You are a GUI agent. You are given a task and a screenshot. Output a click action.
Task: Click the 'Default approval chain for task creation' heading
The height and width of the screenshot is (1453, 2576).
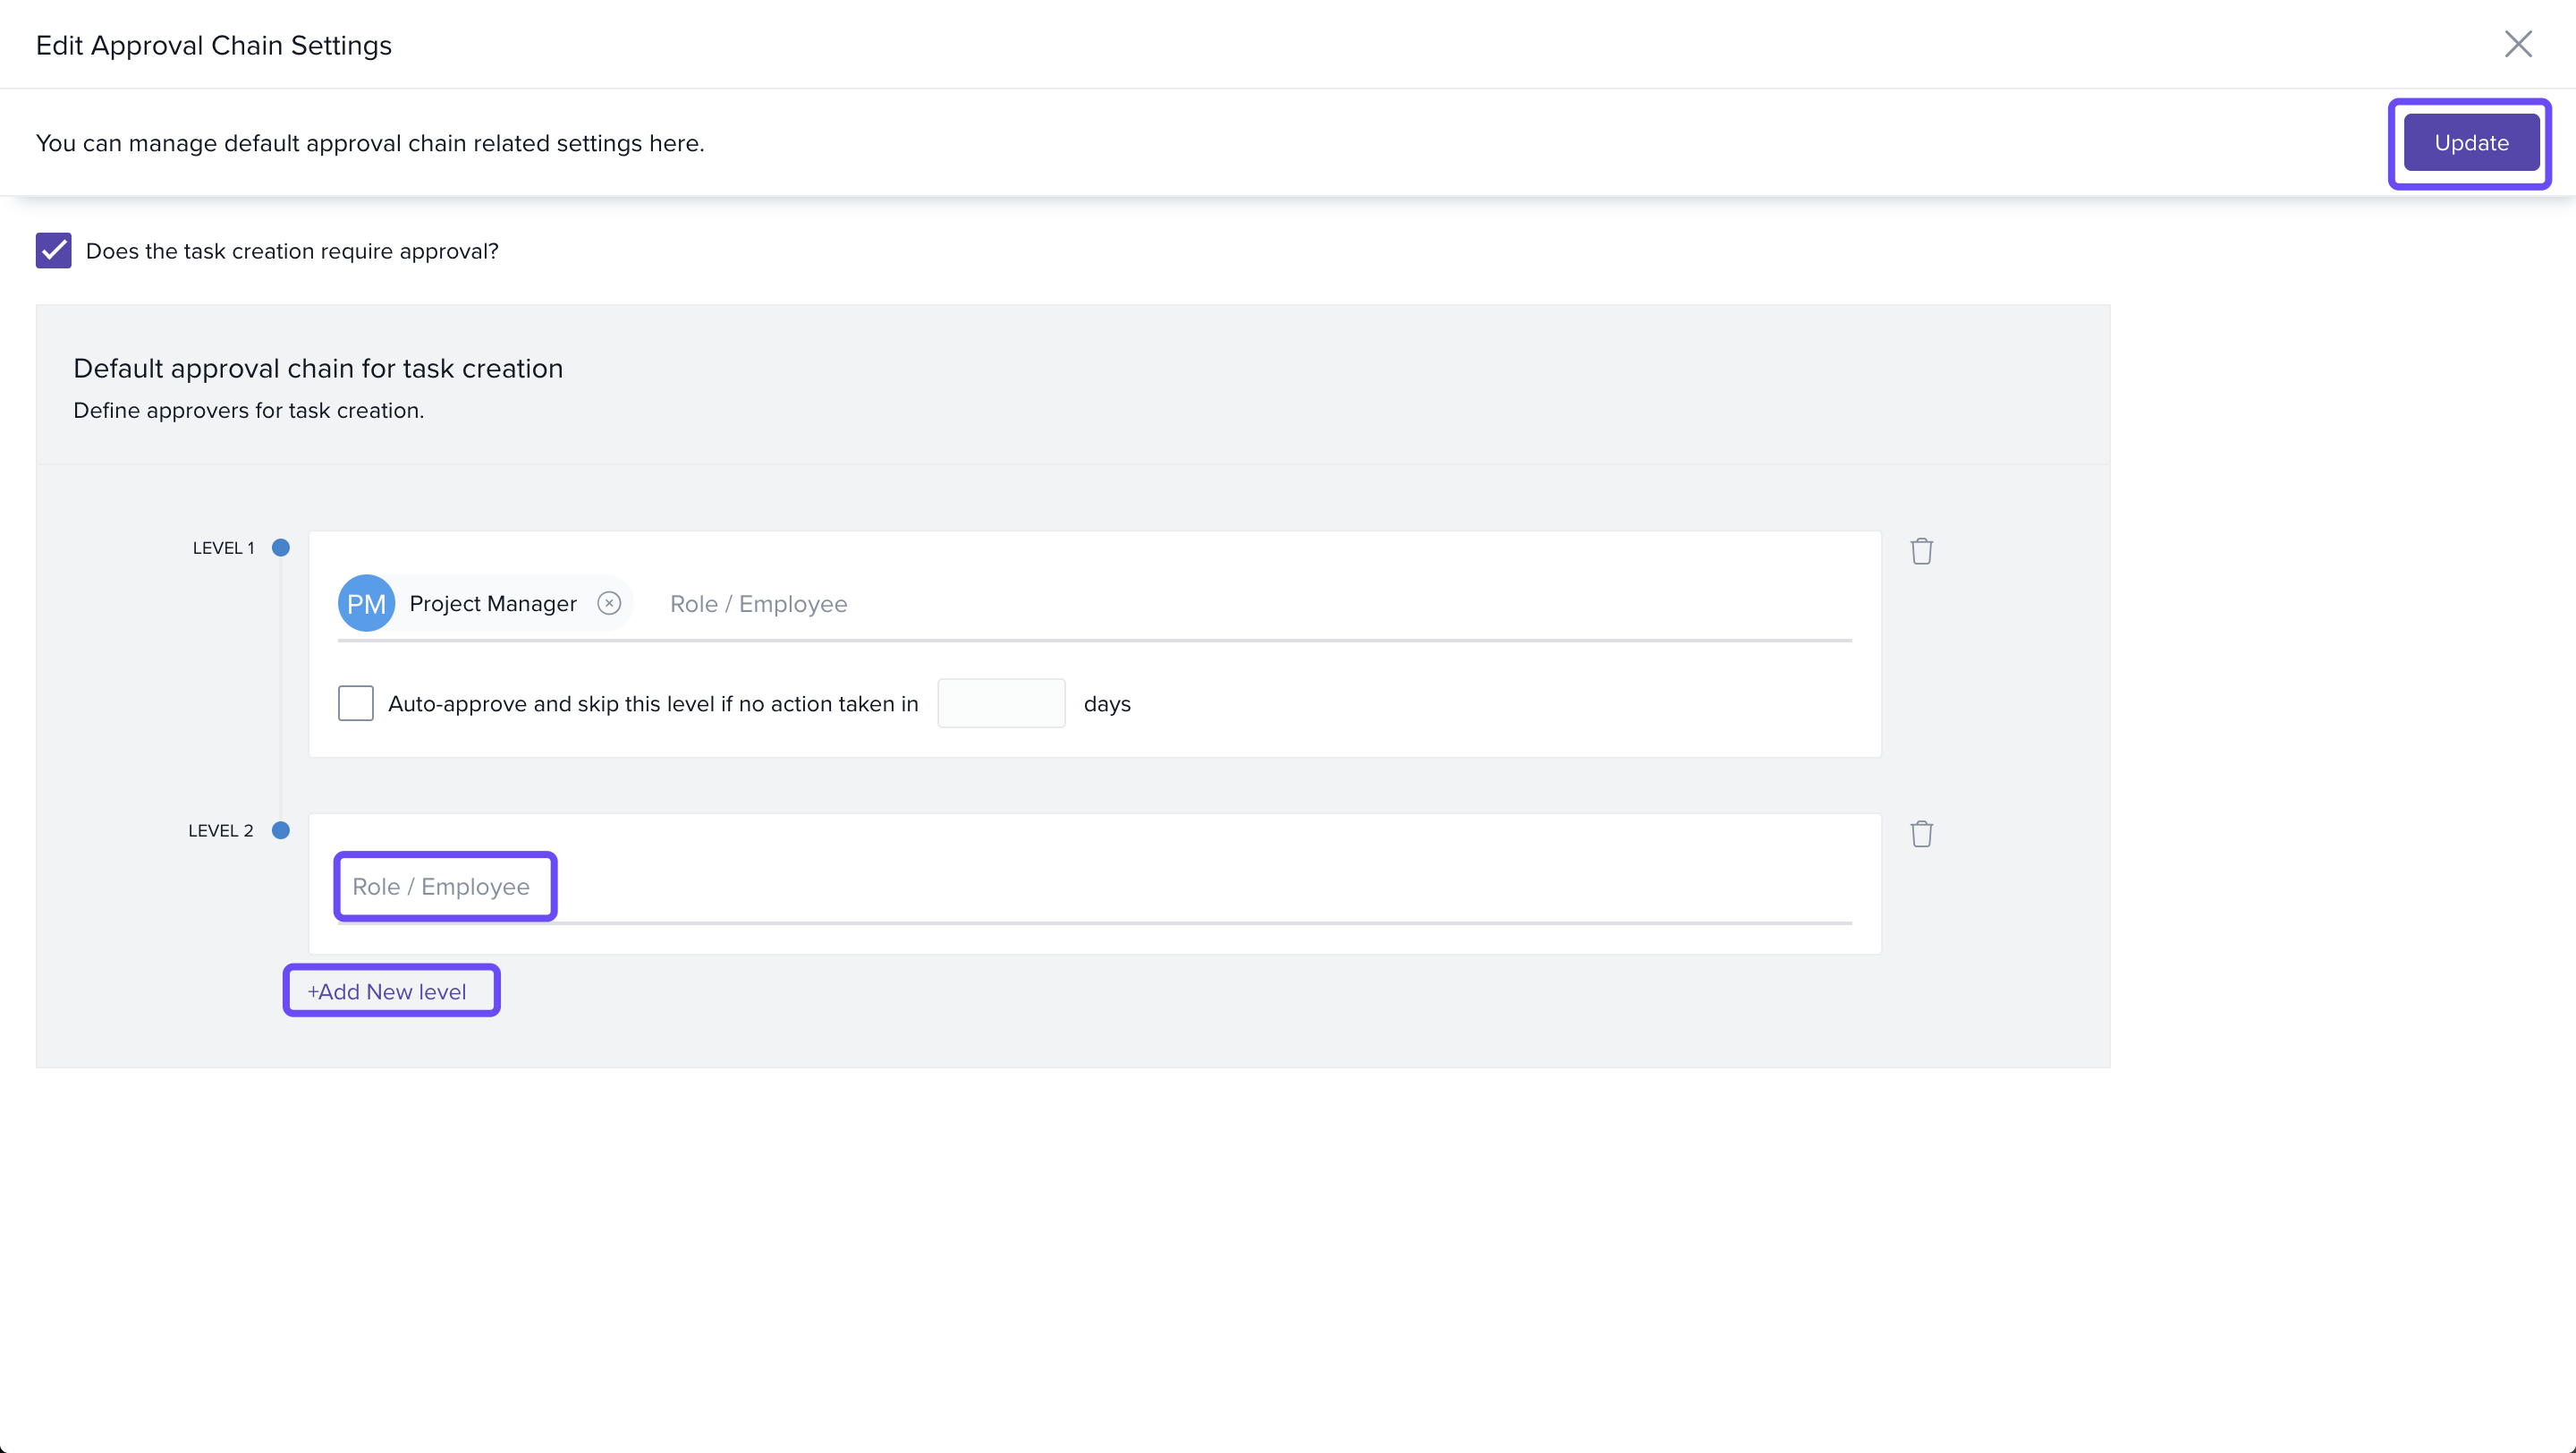tap(318, 368)
